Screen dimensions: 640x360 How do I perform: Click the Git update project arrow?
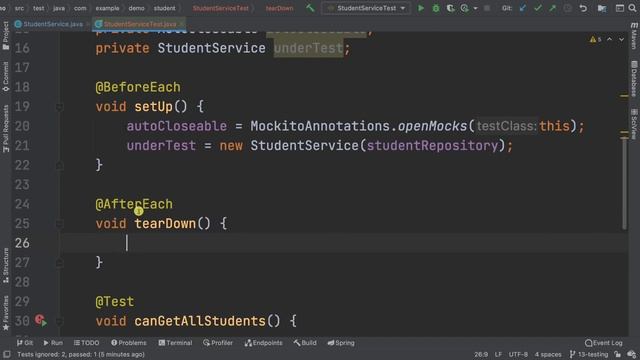click(x=522, y=8)
